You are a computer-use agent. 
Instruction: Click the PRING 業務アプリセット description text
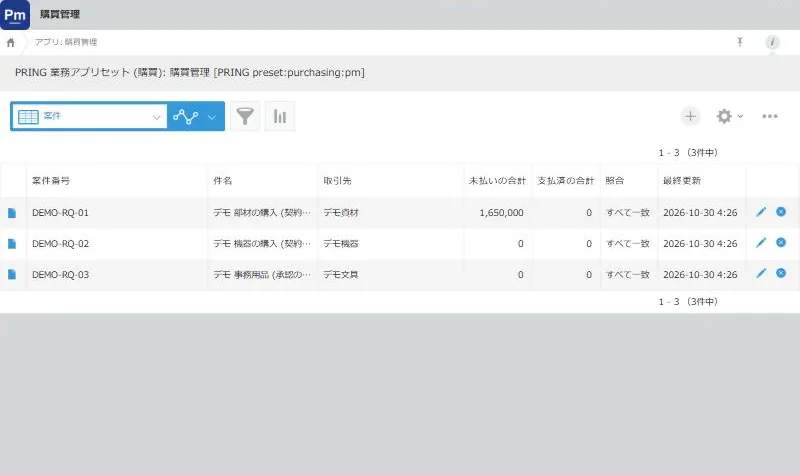tap(190, 72)
